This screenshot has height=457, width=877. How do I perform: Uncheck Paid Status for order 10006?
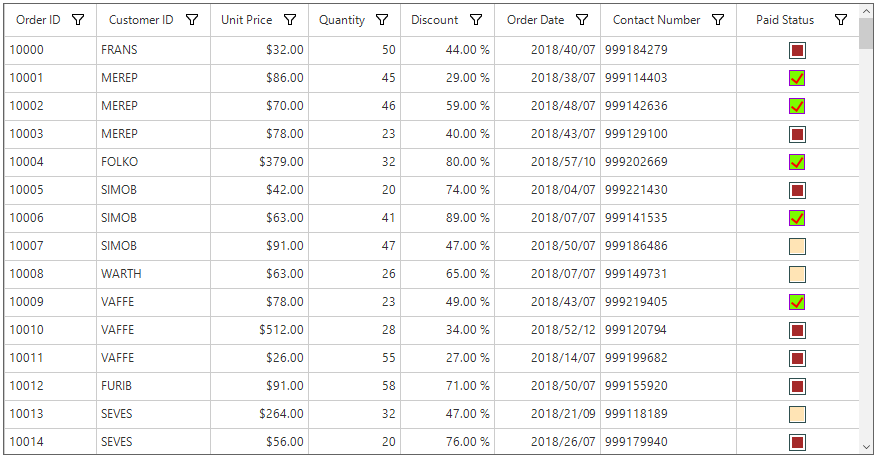(x=797, y=218)
